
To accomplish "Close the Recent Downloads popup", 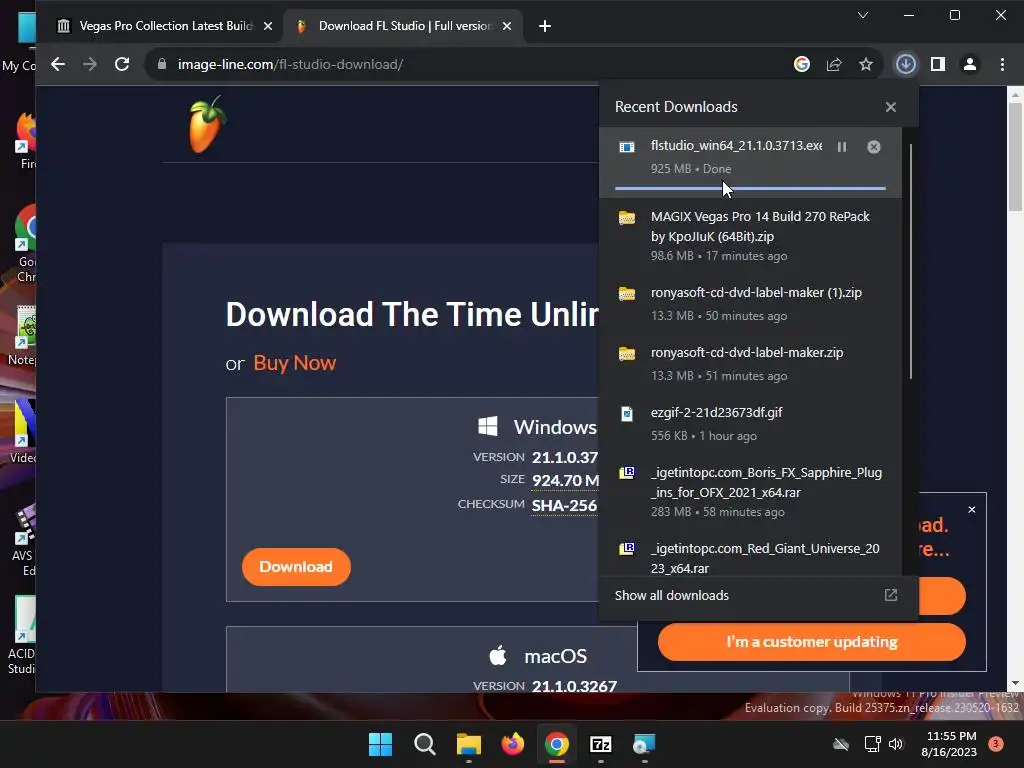I will click(x=891, y=107).
